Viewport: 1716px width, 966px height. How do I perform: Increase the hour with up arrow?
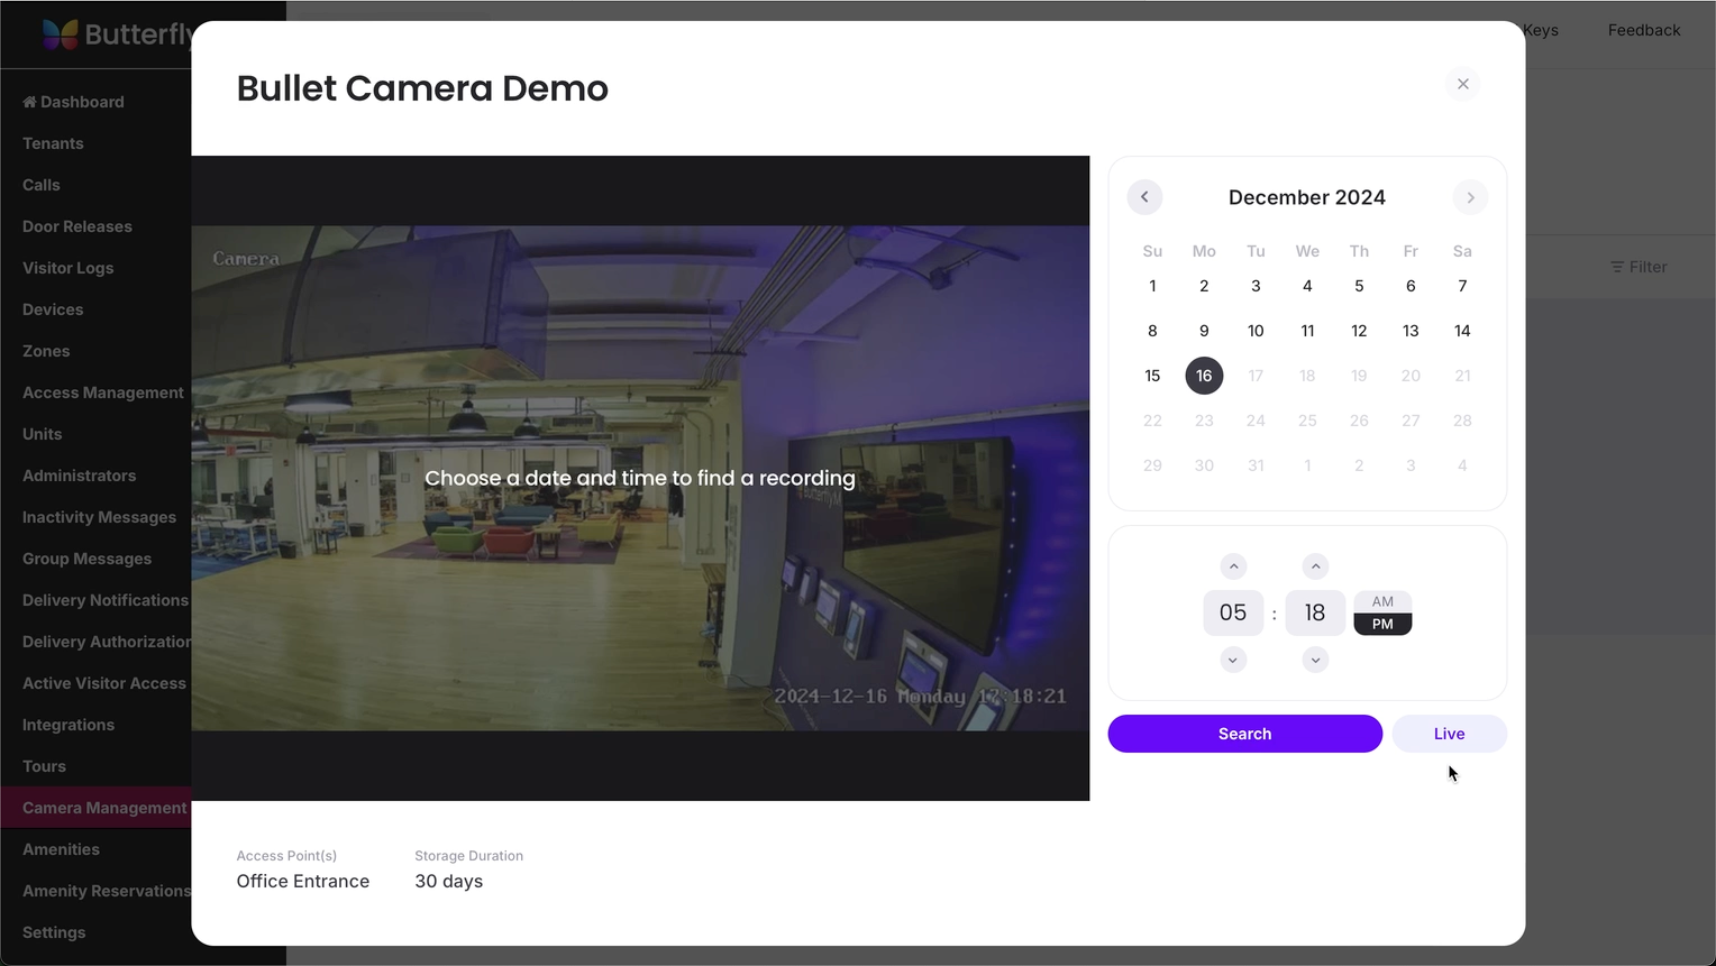[1233, 567]
